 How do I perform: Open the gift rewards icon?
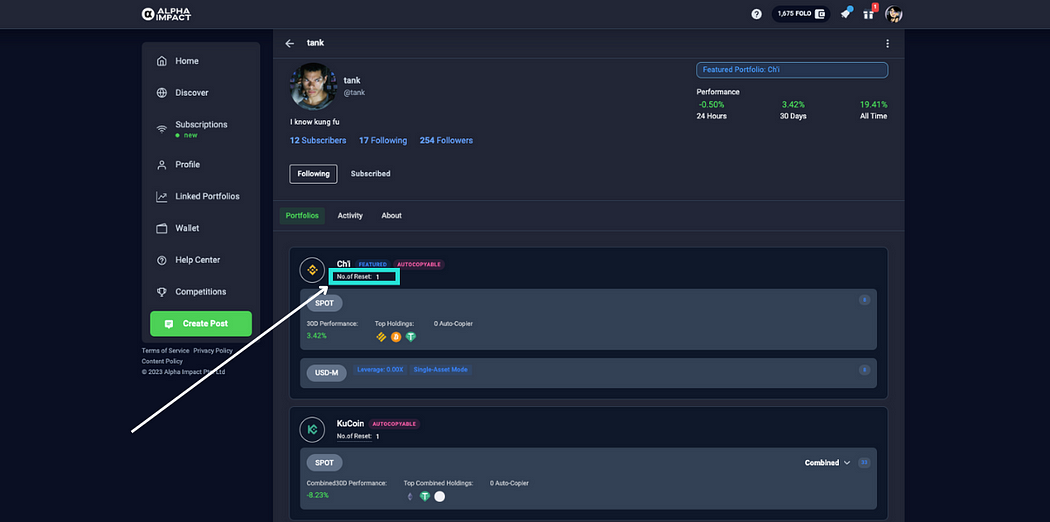point(869,13)
